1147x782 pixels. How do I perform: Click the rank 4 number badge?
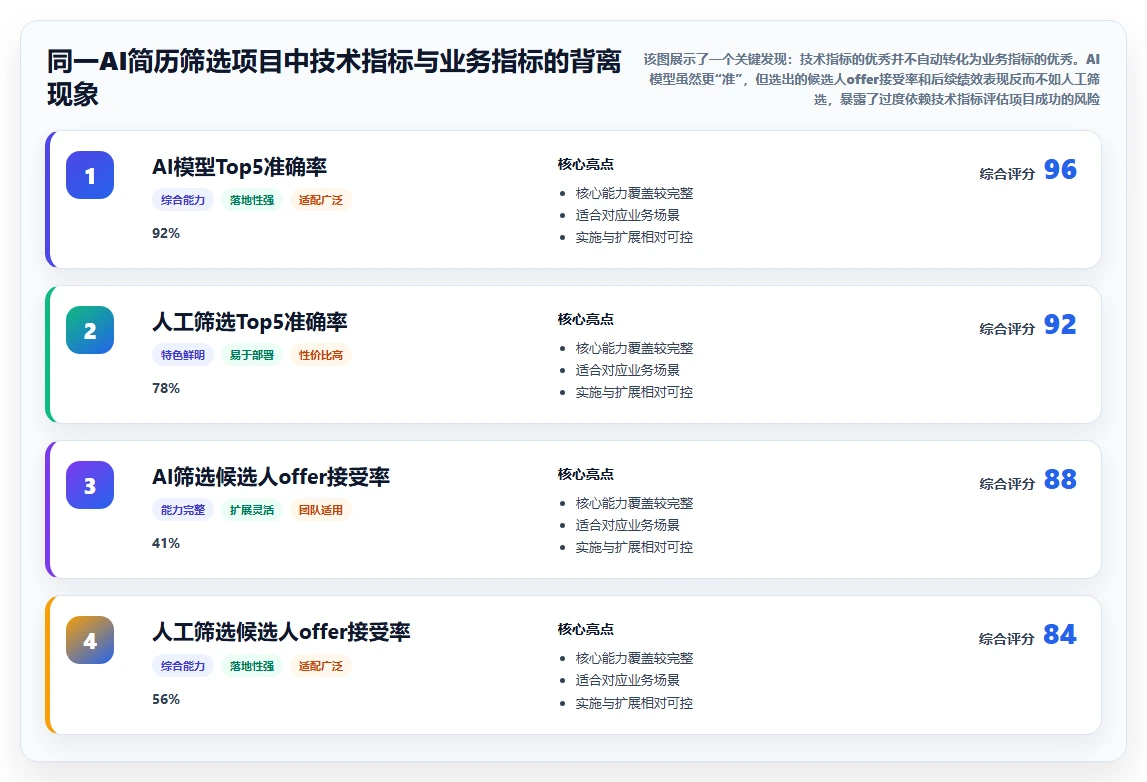click(x=90, y=641)
